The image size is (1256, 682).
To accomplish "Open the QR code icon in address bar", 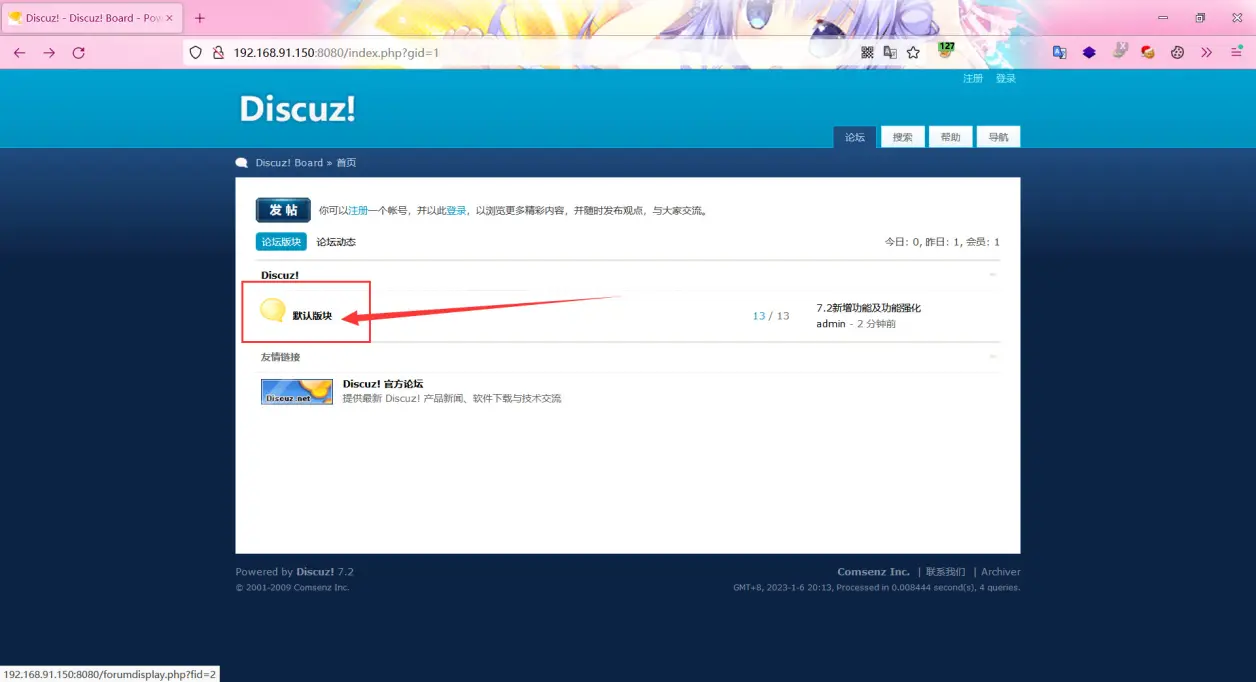I will [867, 53].
